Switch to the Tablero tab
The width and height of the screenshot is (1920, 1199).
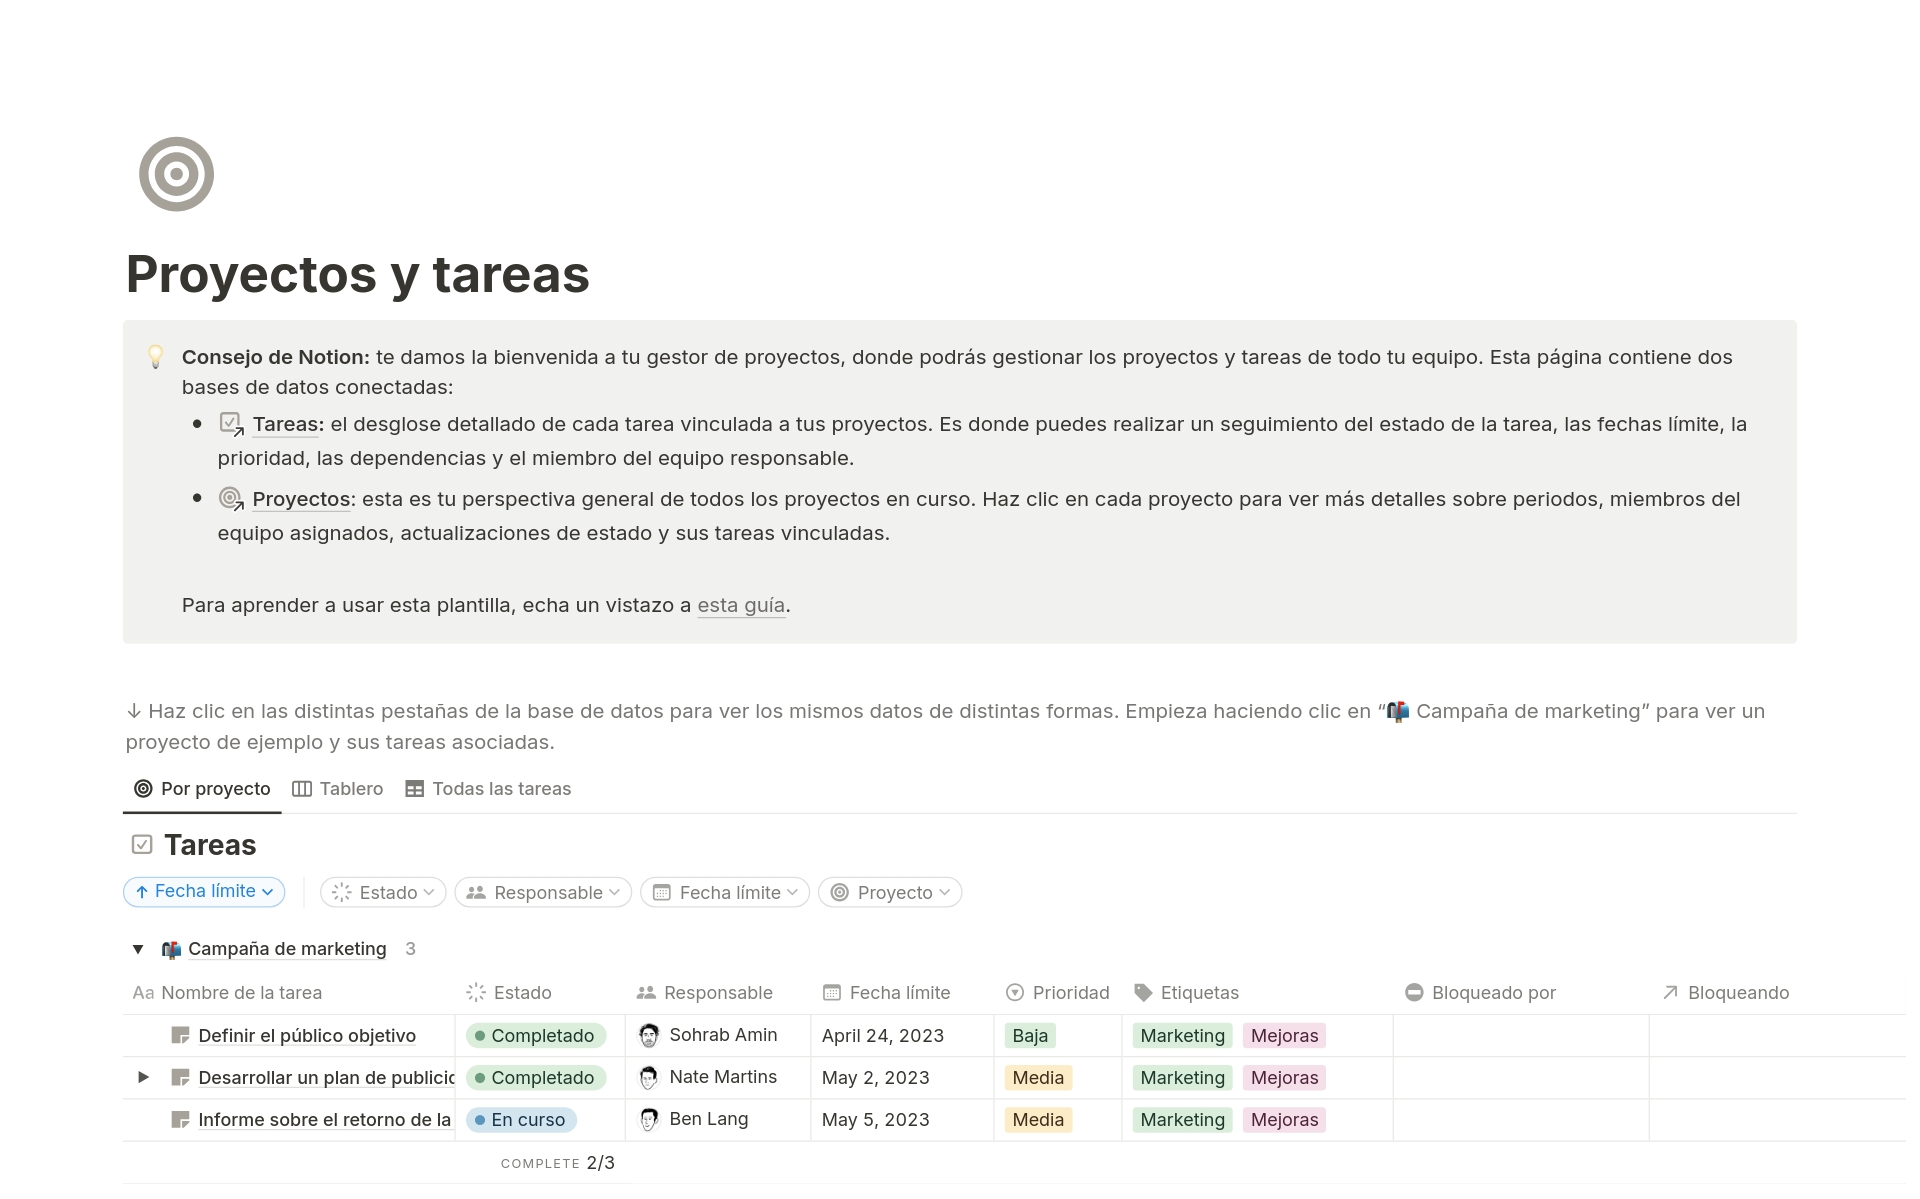338,789
